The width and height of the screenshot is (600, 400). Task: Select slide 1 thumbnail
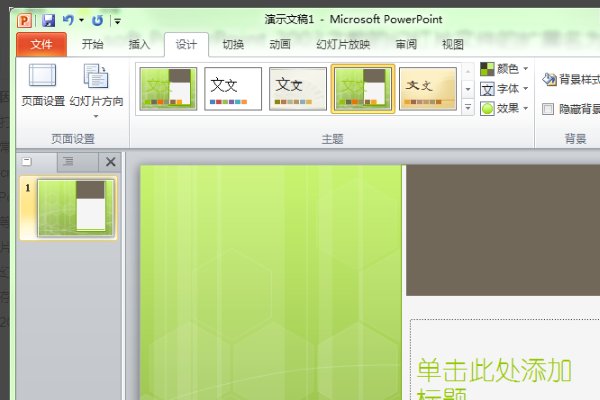click(x=76, y=207)
